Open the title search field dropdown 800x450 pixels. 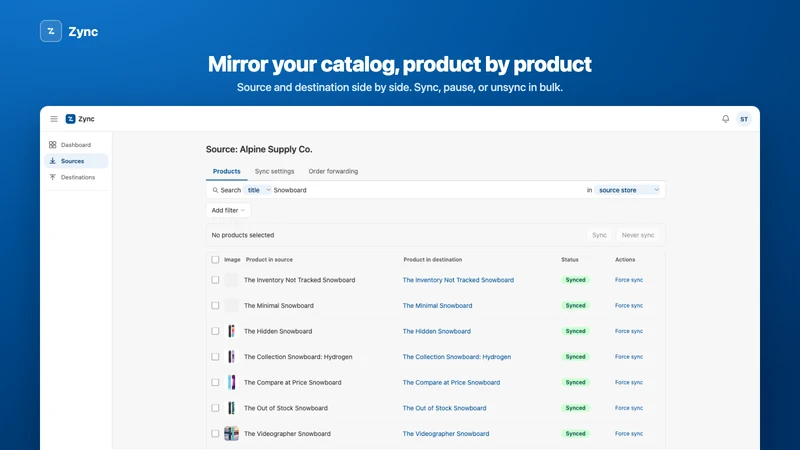[x=257, y=190]
